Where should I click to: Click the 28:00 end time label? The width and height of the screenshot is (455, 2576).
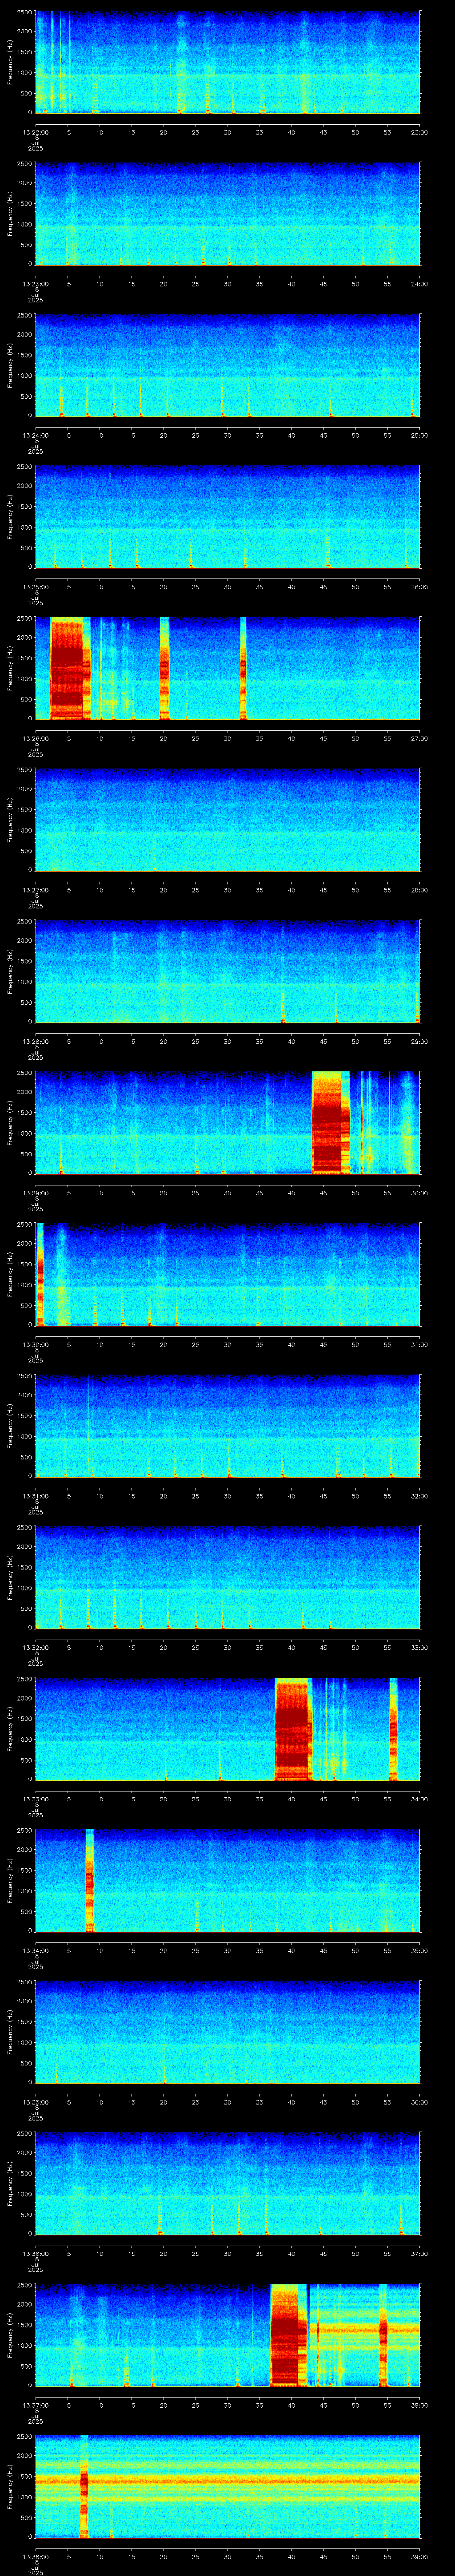pos(419,890)
